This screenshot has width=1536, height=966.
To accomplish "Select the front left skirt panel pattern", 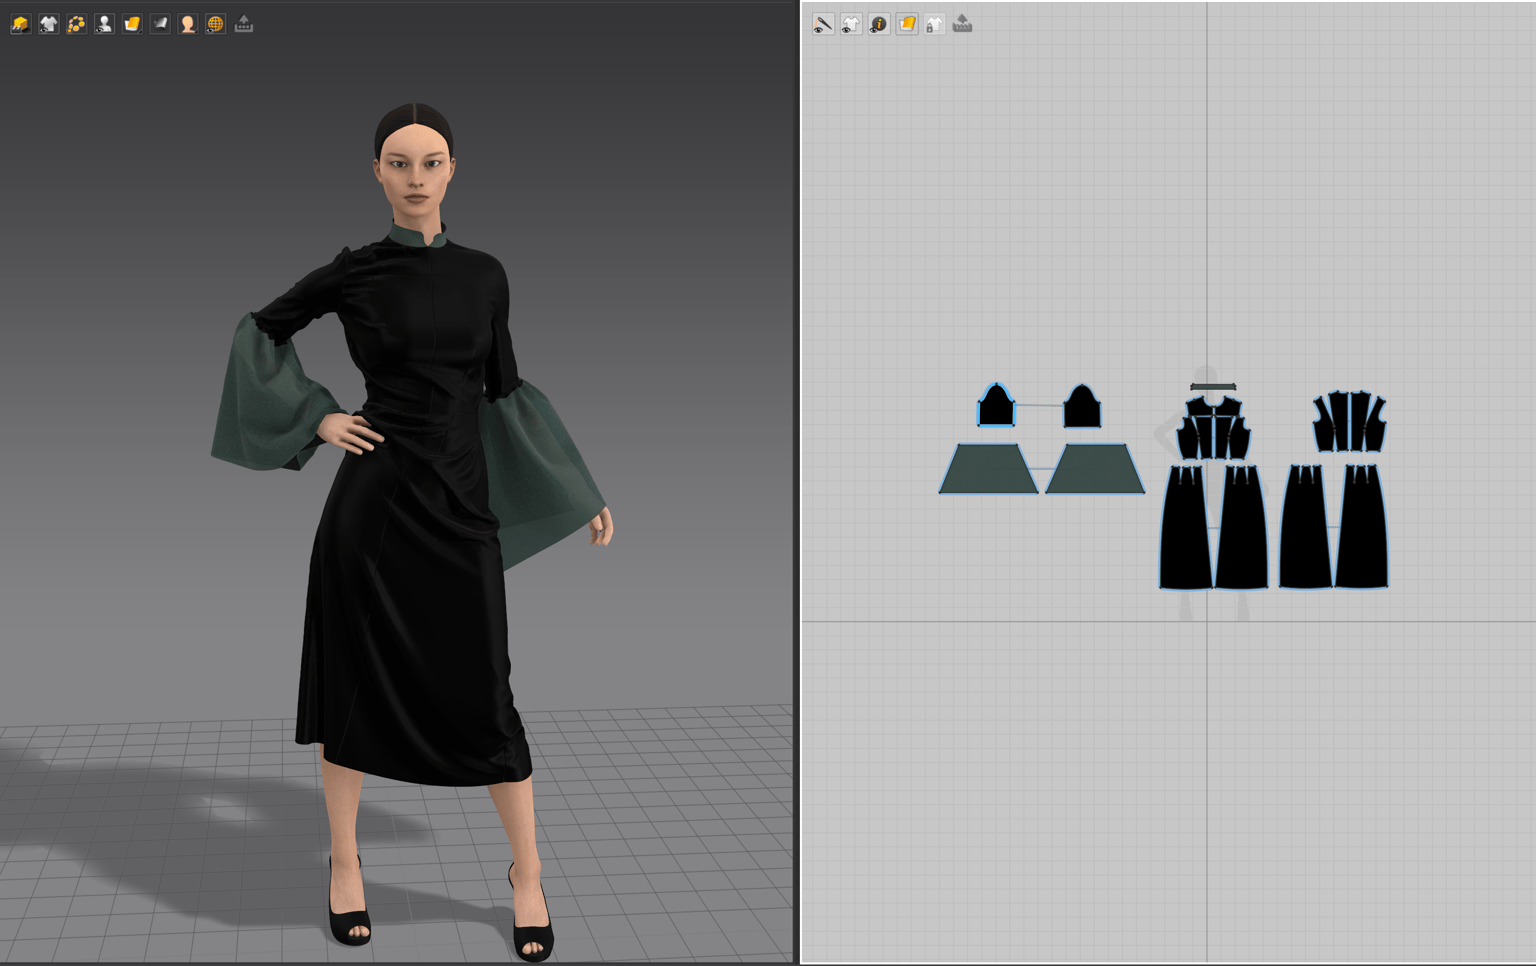I will tap(1186, 527).
